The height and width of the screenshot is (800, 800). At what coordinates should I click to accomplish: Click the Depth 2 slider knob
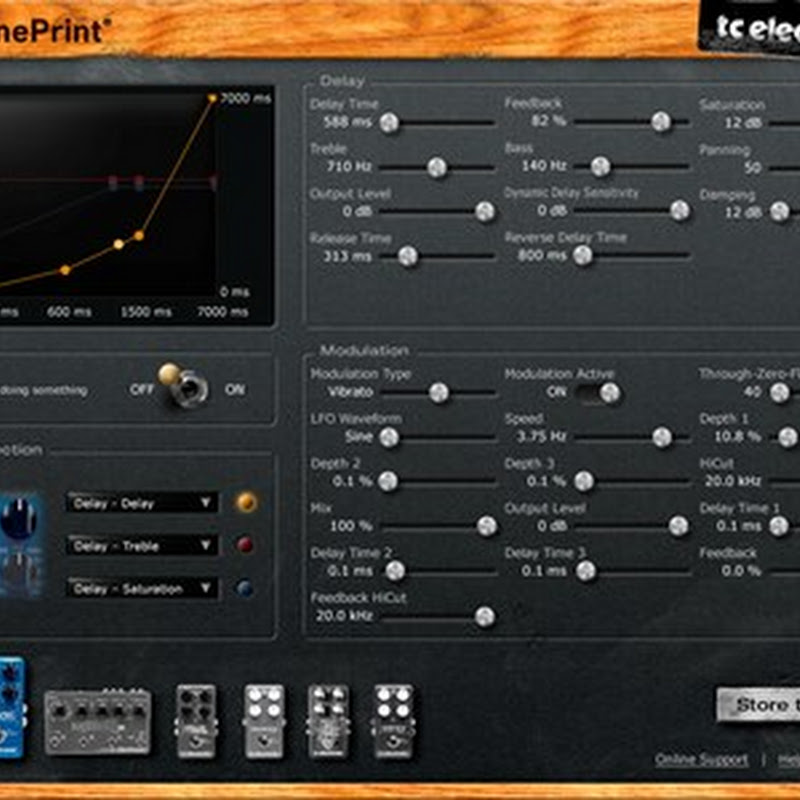point(388,481)
